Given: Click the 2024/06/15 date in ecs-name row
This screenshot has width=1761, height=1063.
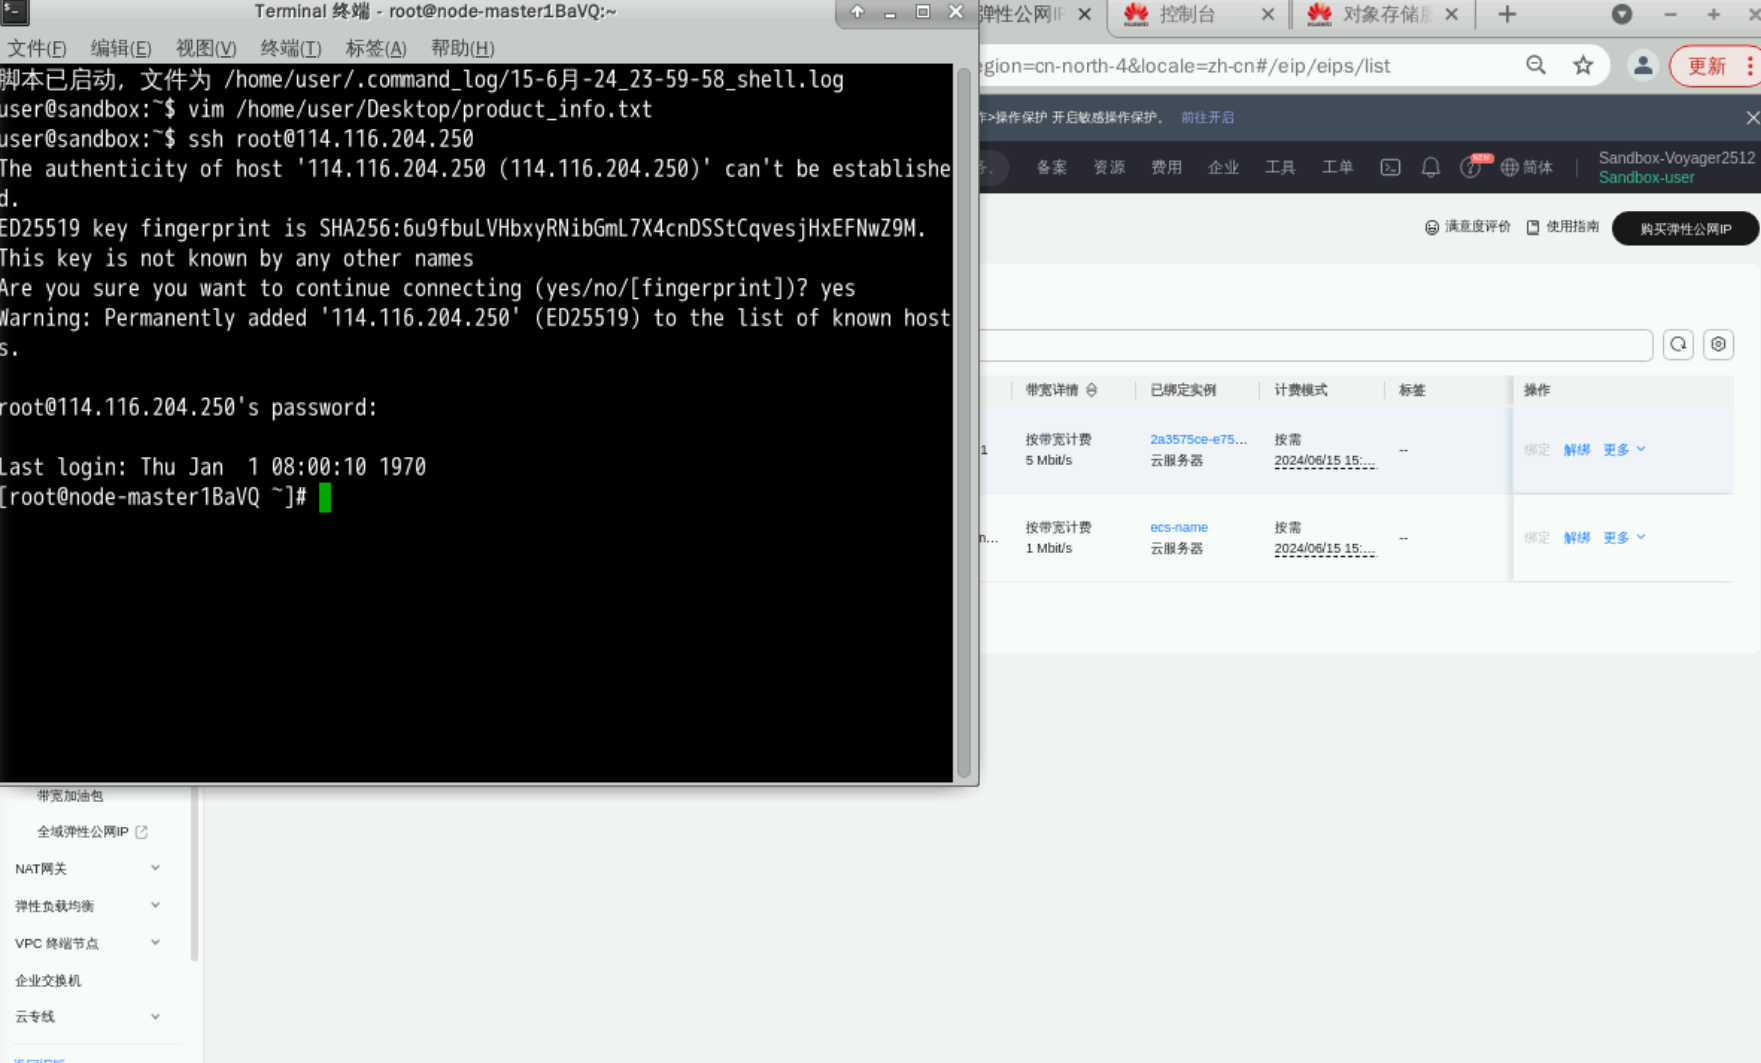Looking at the screenshot, I should click(1324, 549).
